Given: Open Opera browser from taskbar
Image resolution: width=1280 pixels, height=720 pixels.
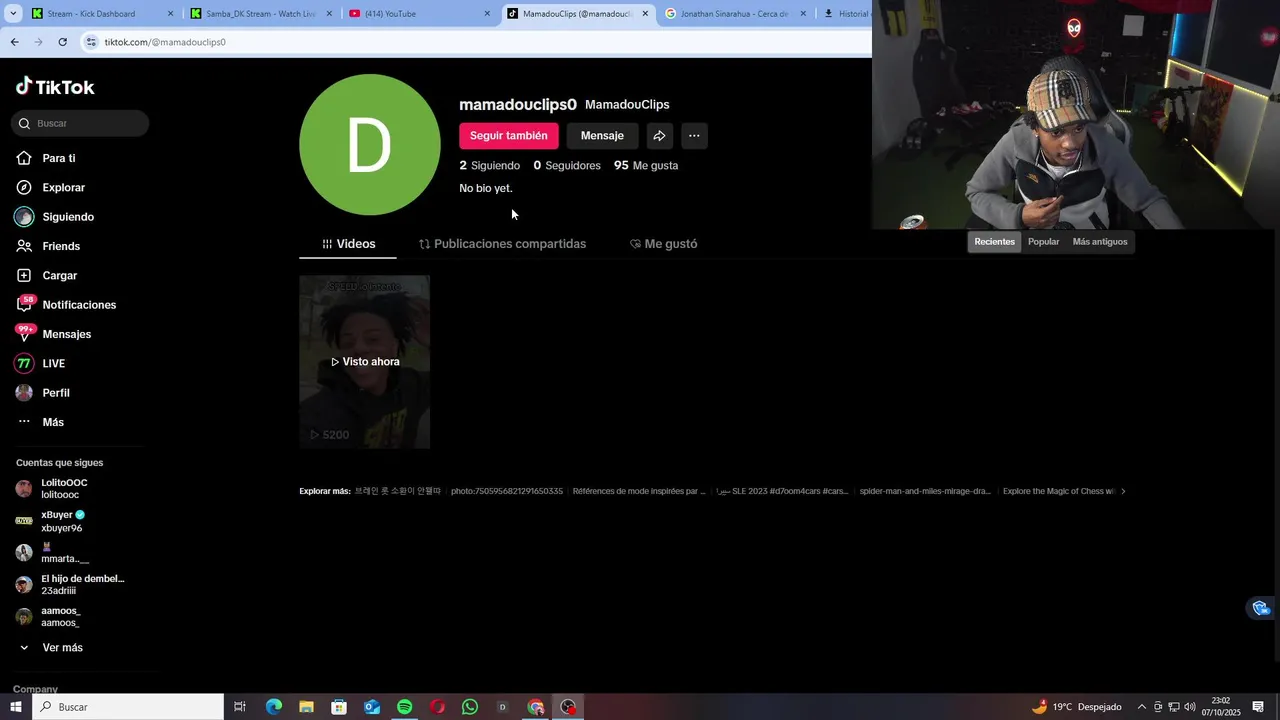Looking at the screenshot, I should (x=437, y=707).
